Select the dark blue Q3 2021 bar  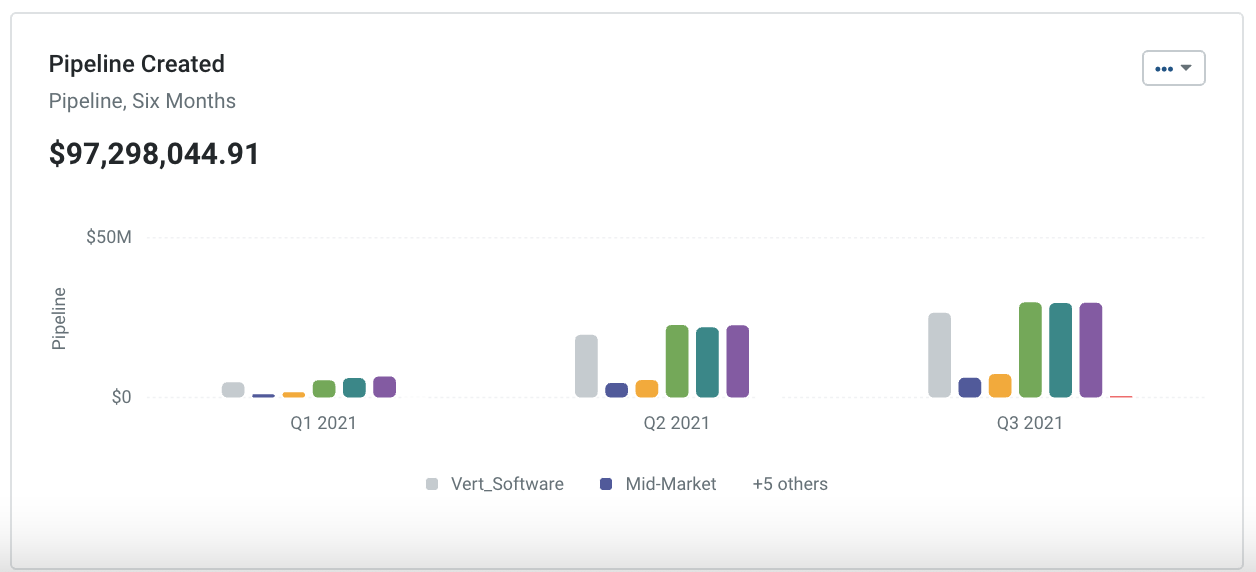(x=969, y=388)
